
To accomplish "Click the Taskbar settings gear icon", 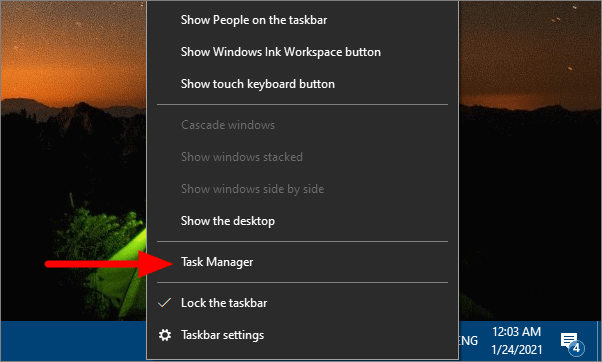I will [165, 335].
